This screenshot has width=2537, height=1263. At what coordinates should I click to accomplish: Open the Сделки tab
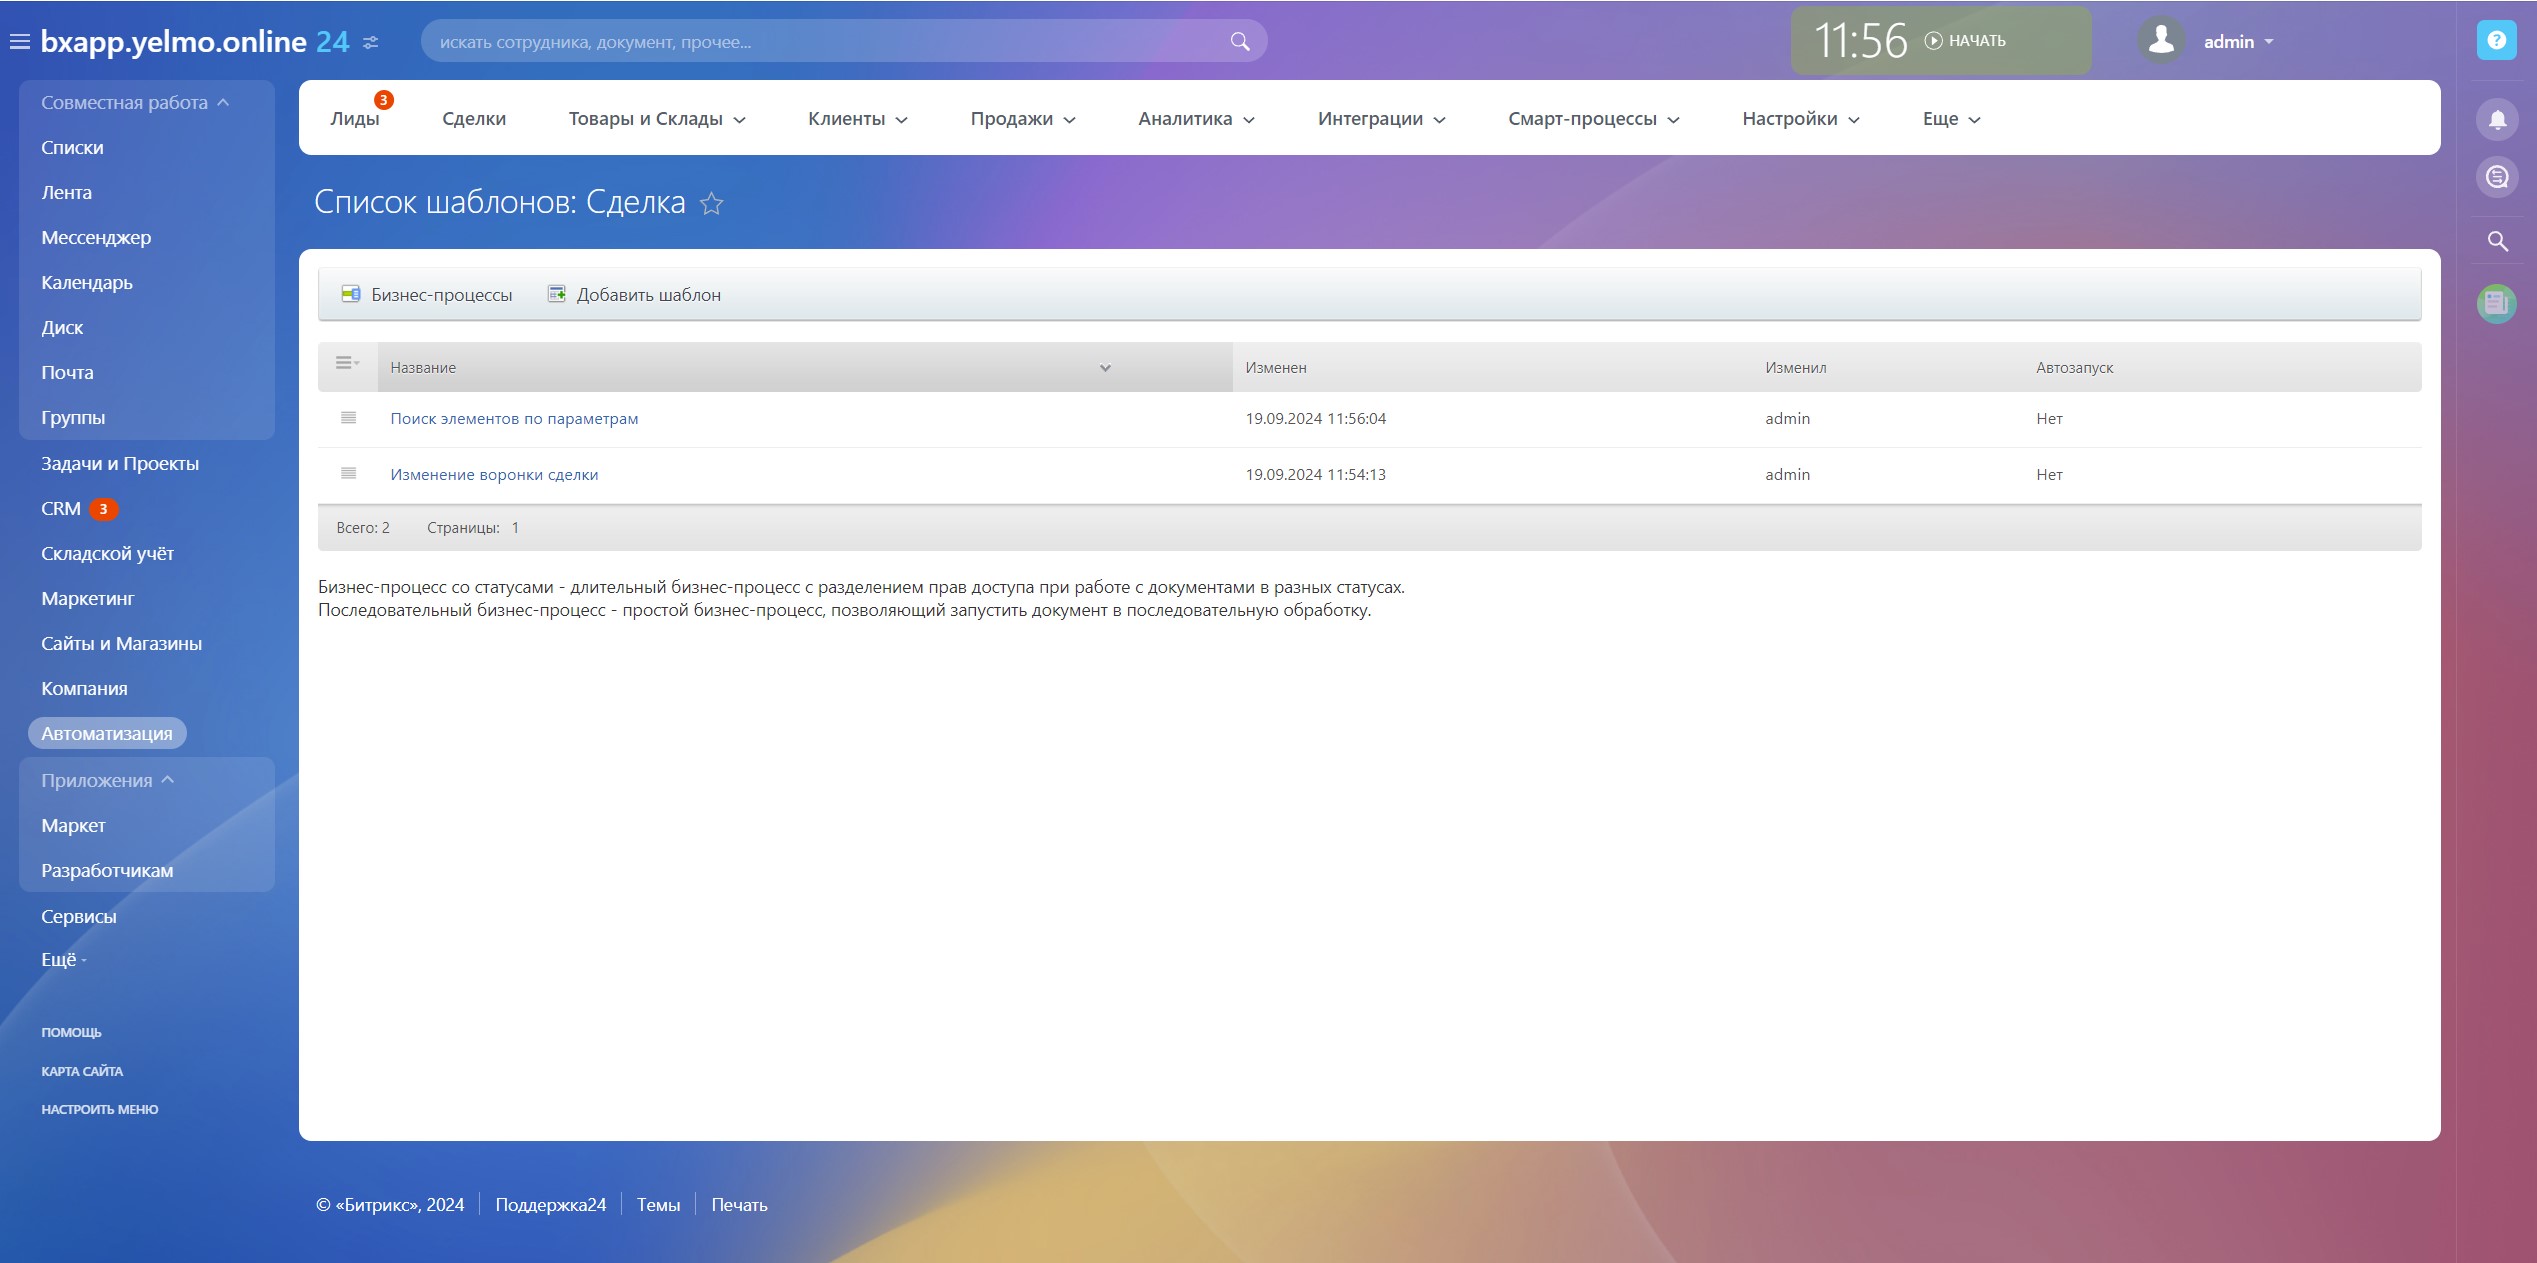[x=474, y=119]
